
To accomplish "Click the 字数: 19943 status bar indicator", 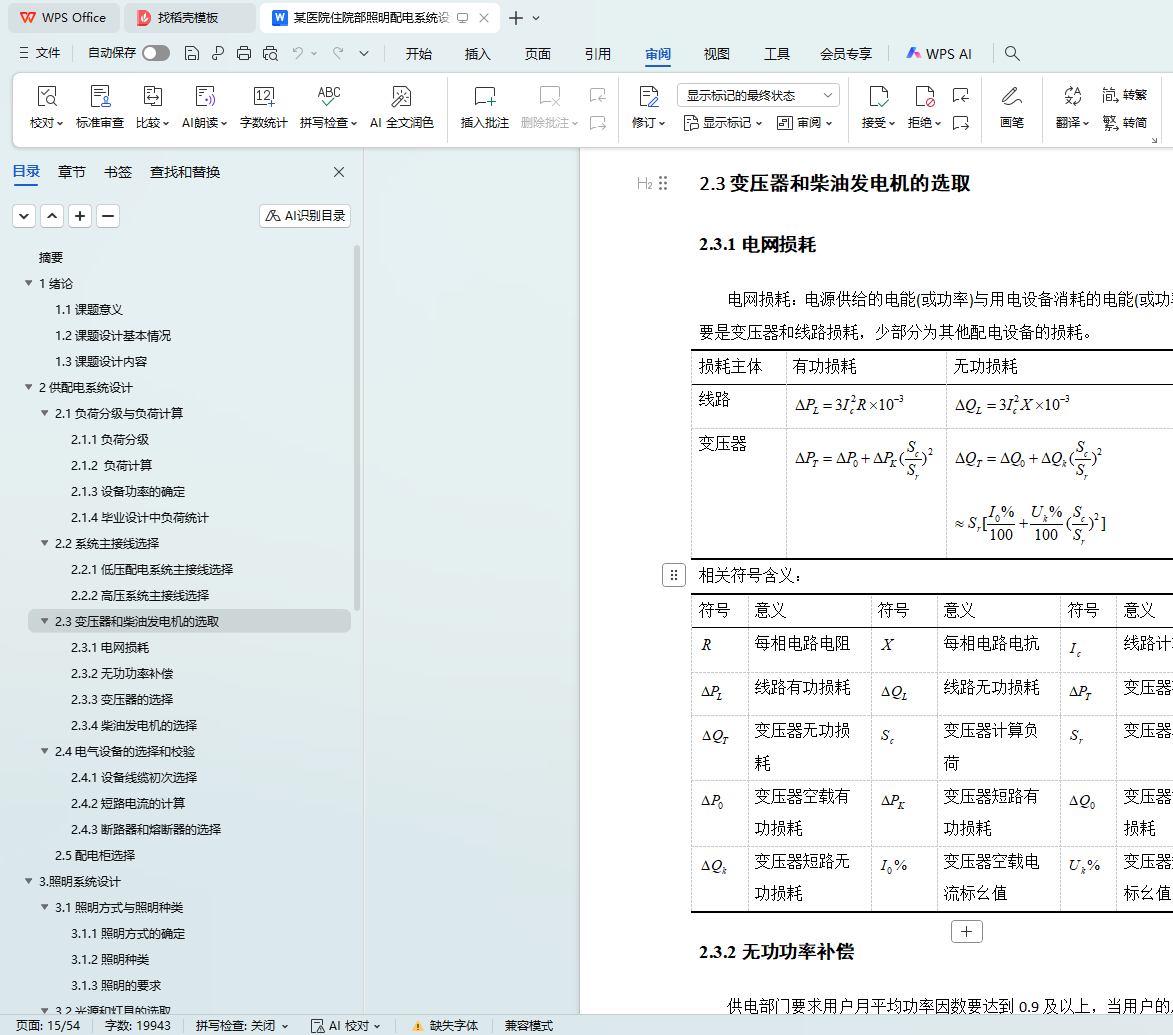I will pos(137,1025).
